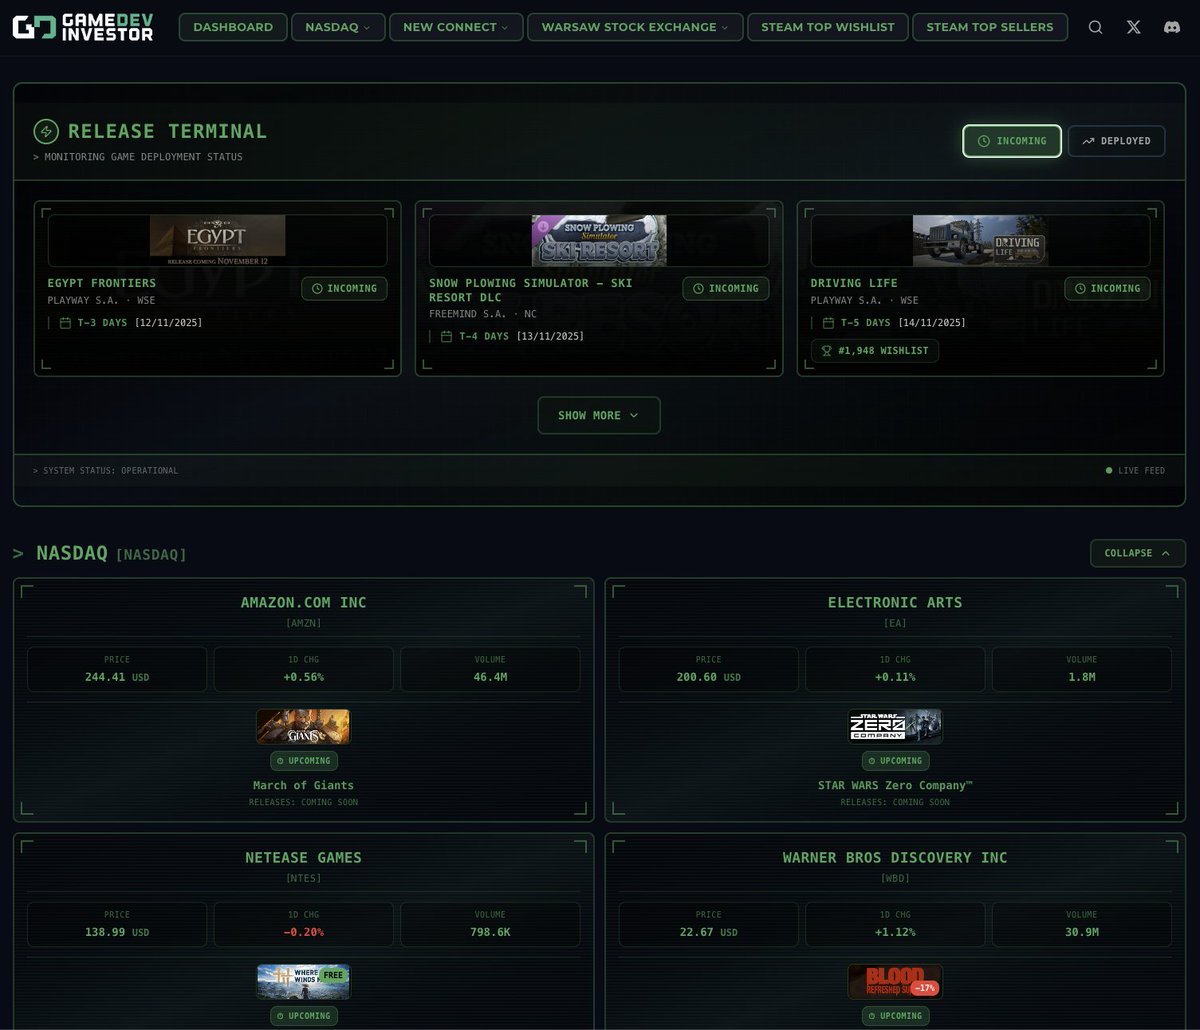
Task: Open Snow Plowing Ski Resort banner image
Action: point(599,240)
